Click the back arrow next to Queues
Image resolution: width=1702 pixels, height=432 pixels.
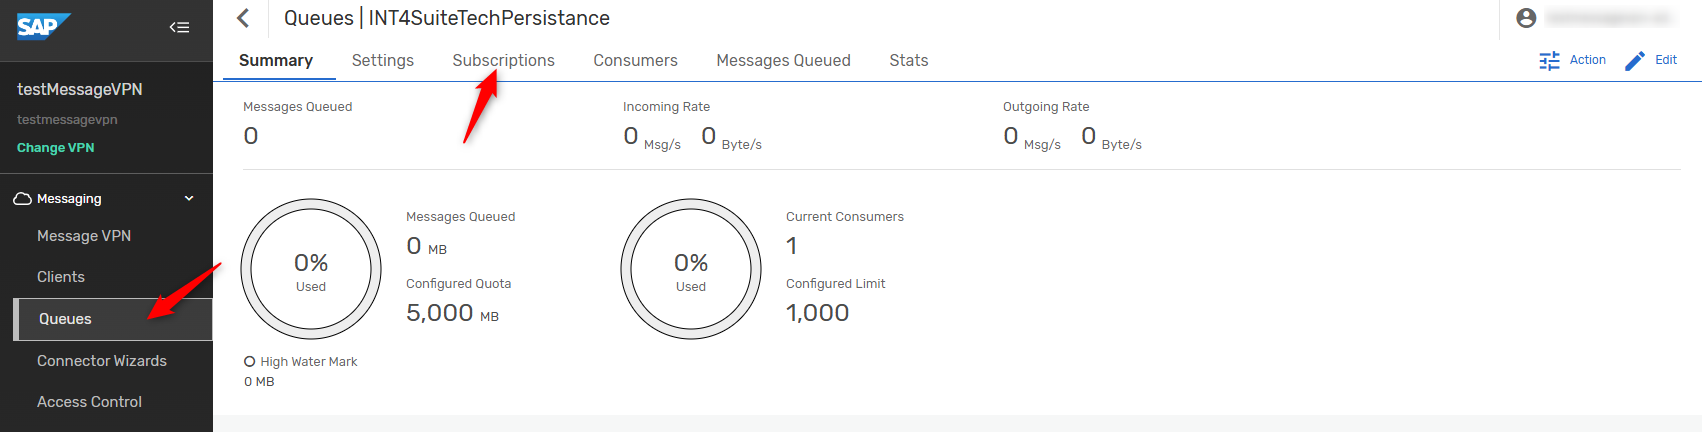pyautogui.click(x=243, y=18)
